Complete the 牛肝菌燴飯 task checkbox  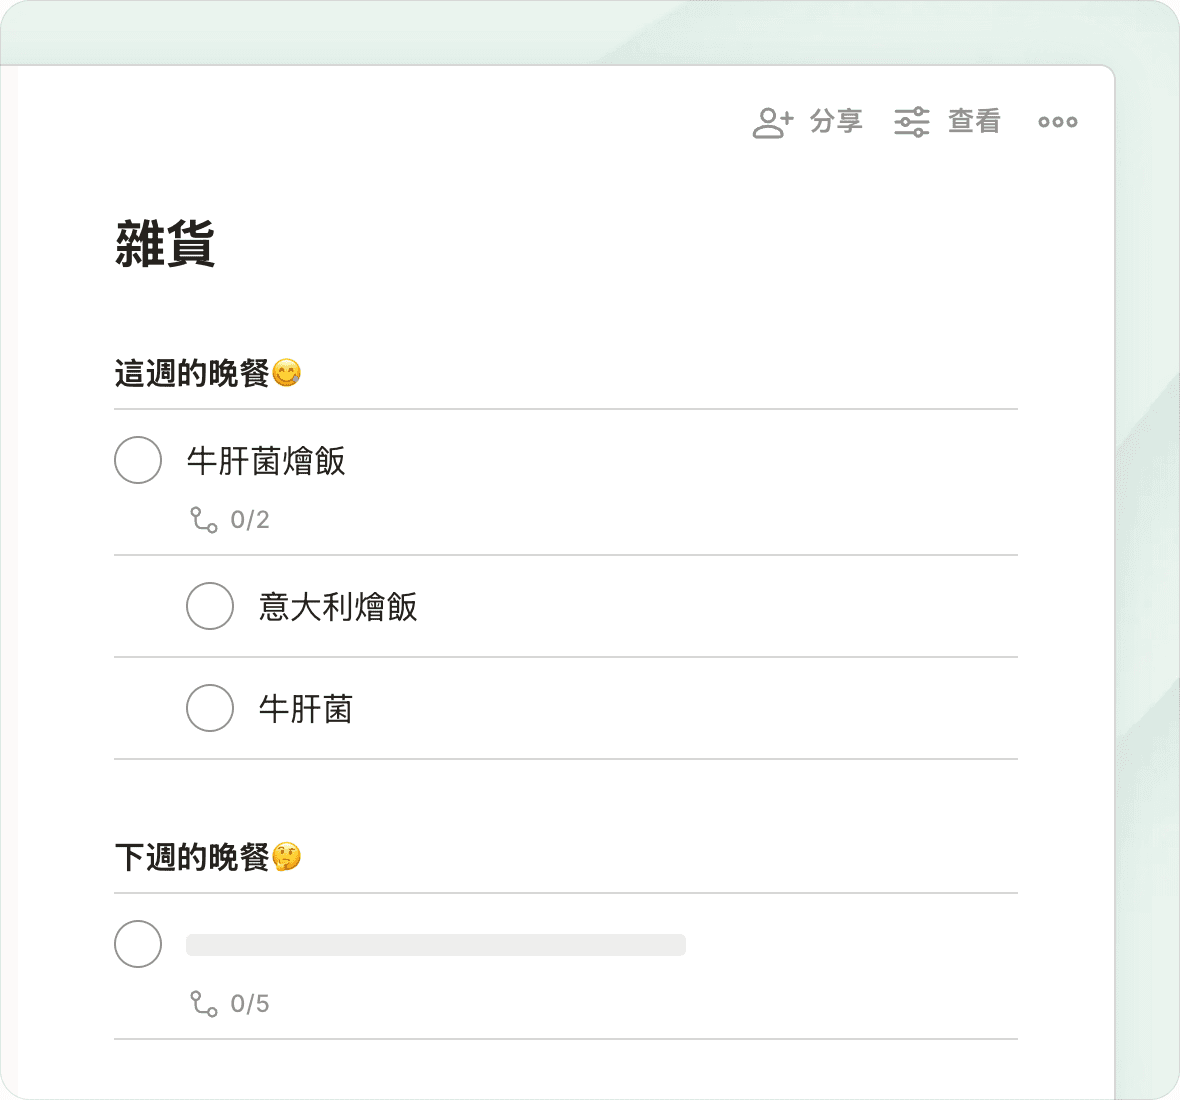[x=138, y=460]
